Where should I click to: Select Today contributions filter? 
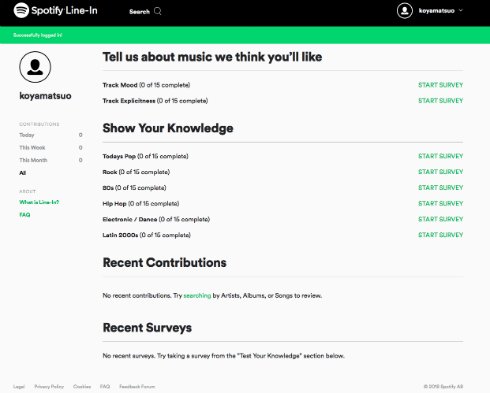pyautogui.click(x=27, y=135)
